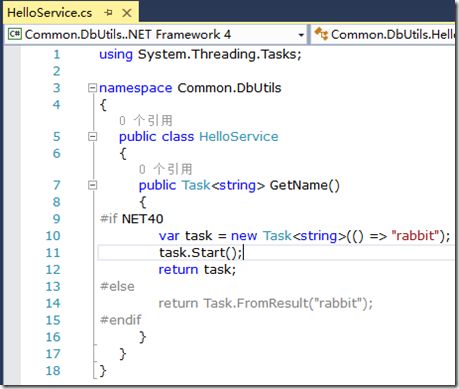
Task: Collapse the HelloService class block
Action: pyautogui.click(x=92, y=136)
